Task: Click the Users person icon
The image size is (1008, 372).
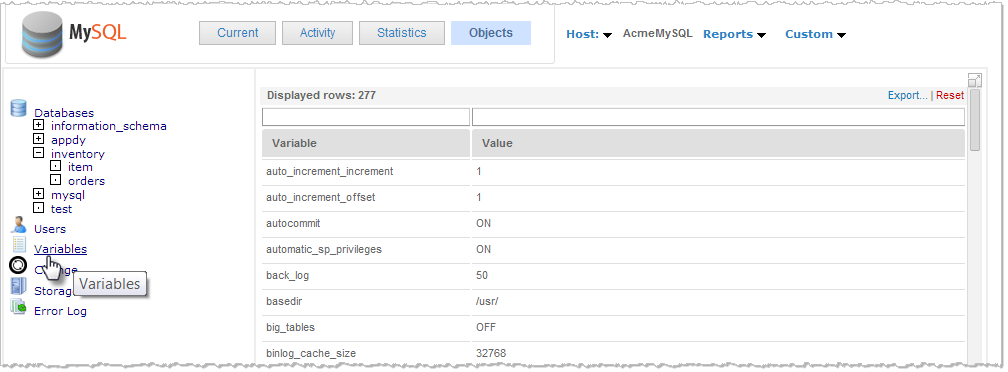Action: coord(19,226)
